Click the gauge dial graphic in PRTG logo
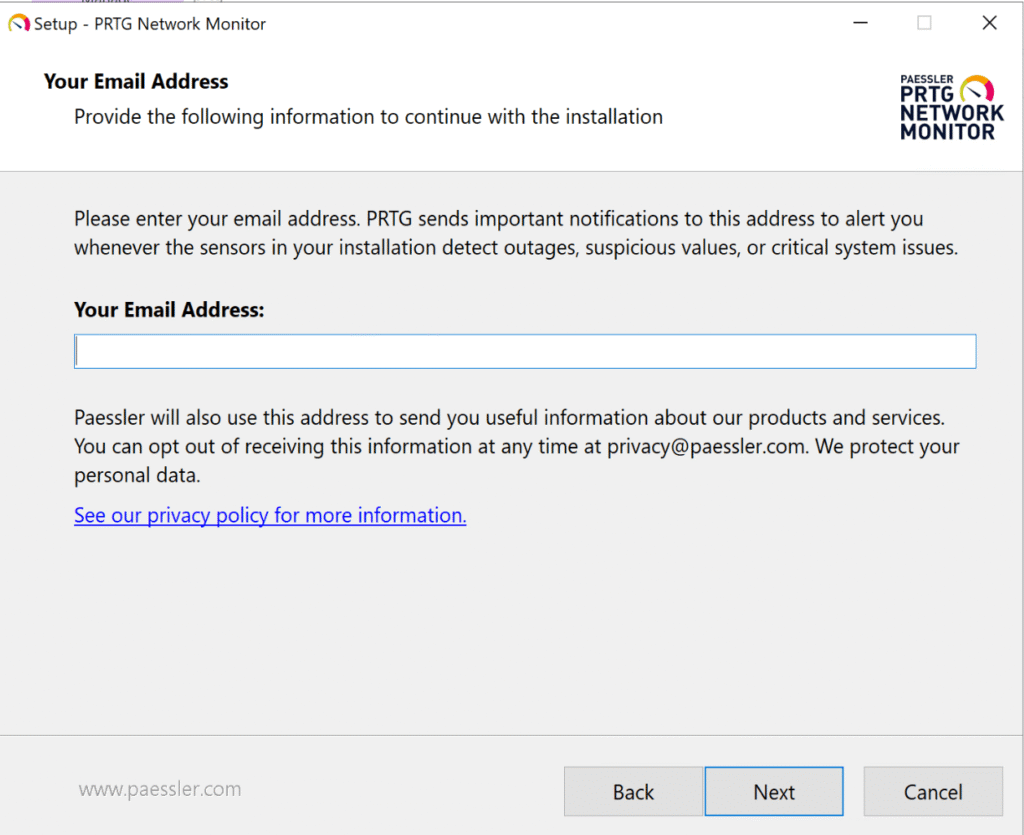Viewport: 1024px width, 835px height. point(977,90)
